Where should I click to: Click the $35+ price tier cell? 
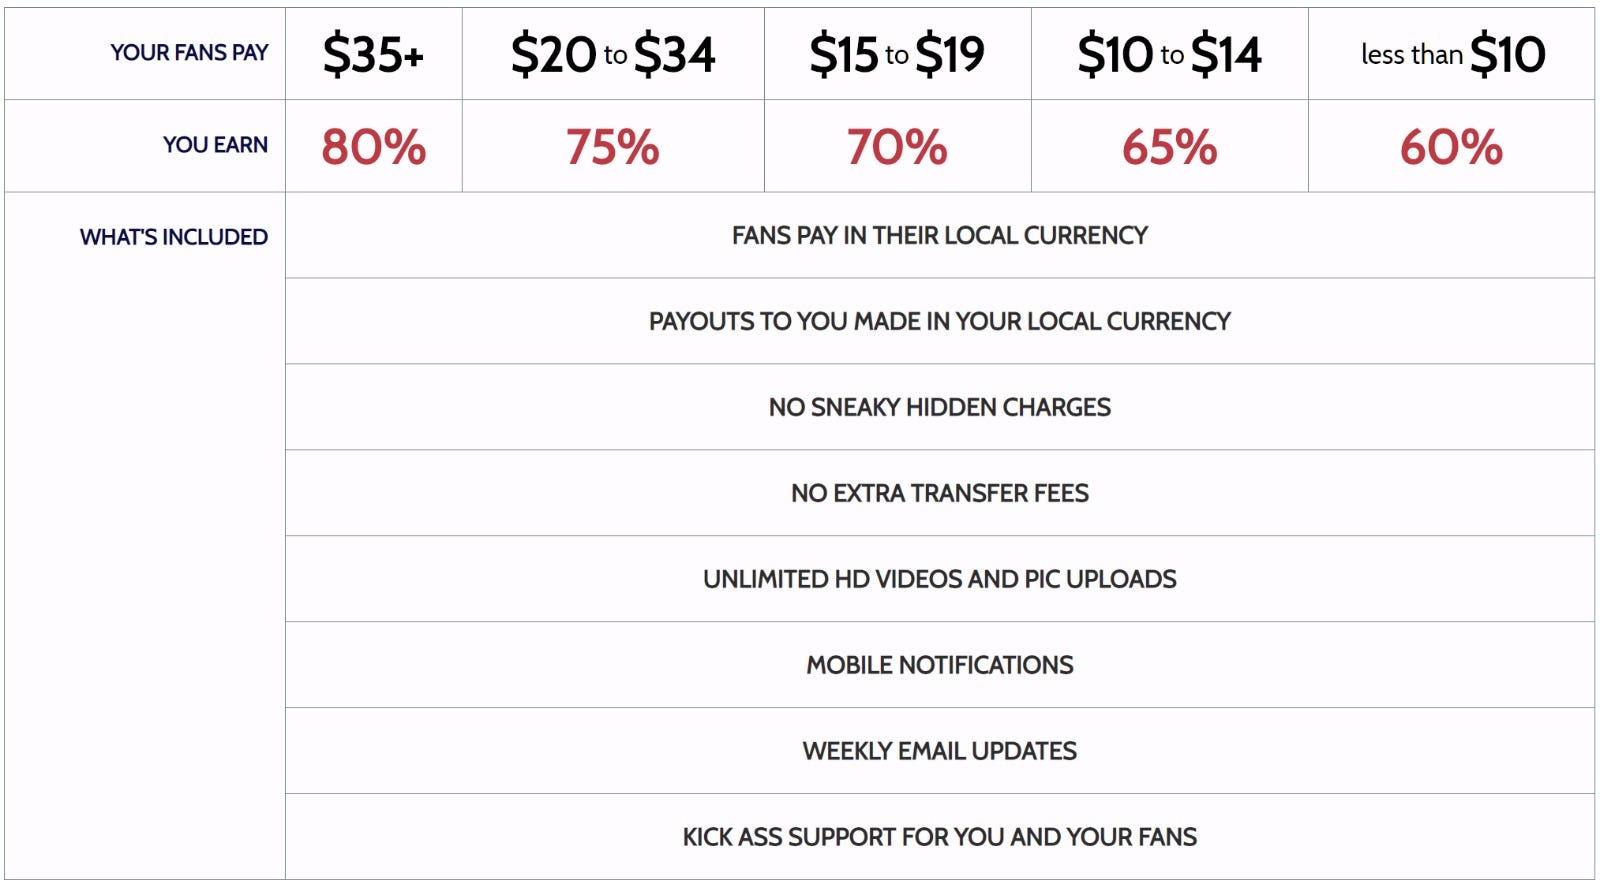[x=373, y=54]
